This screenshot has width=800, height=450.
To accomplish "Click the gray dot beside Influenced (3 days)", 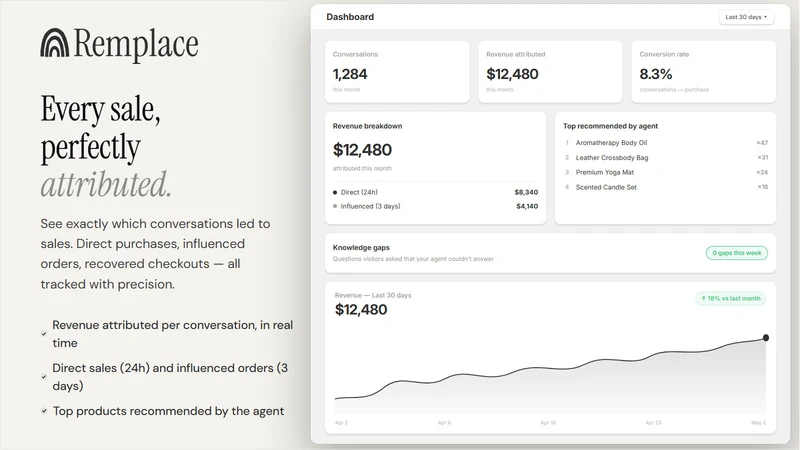I will (x=335, y=206).
